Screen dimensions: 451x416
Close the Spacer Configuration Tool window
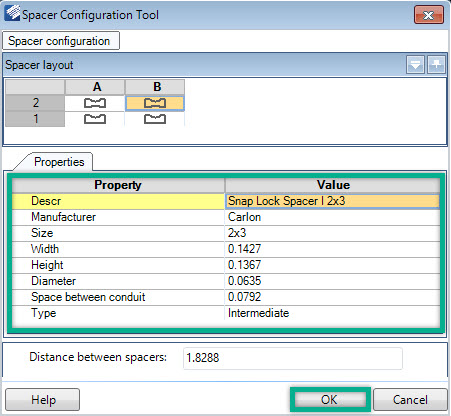point(429,15)
